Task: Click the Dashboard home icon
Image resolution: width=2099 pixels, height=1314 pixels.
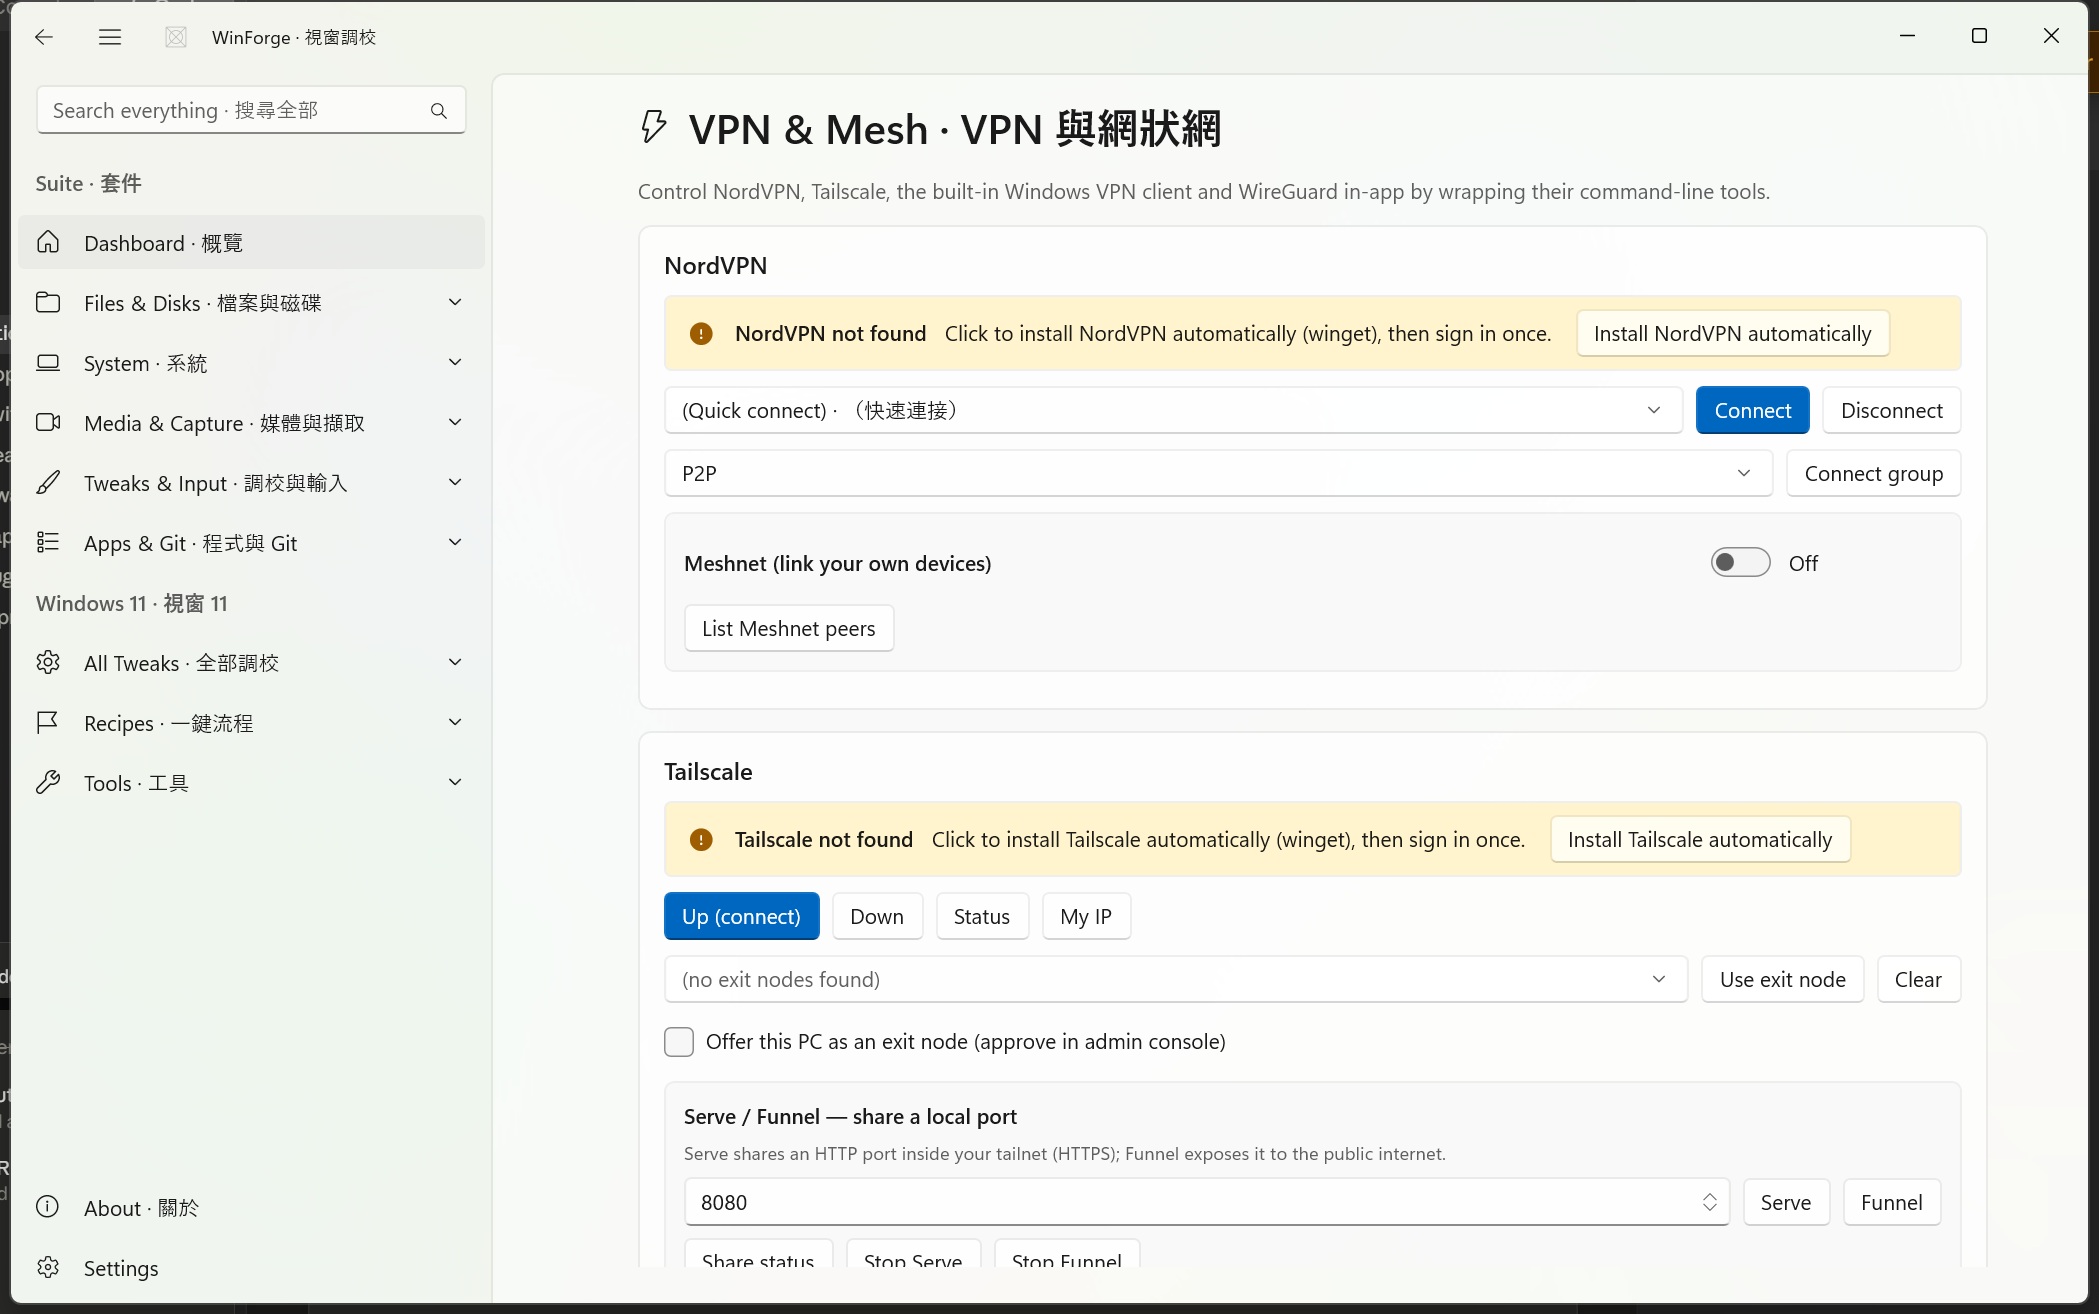Action: (48, 243)
